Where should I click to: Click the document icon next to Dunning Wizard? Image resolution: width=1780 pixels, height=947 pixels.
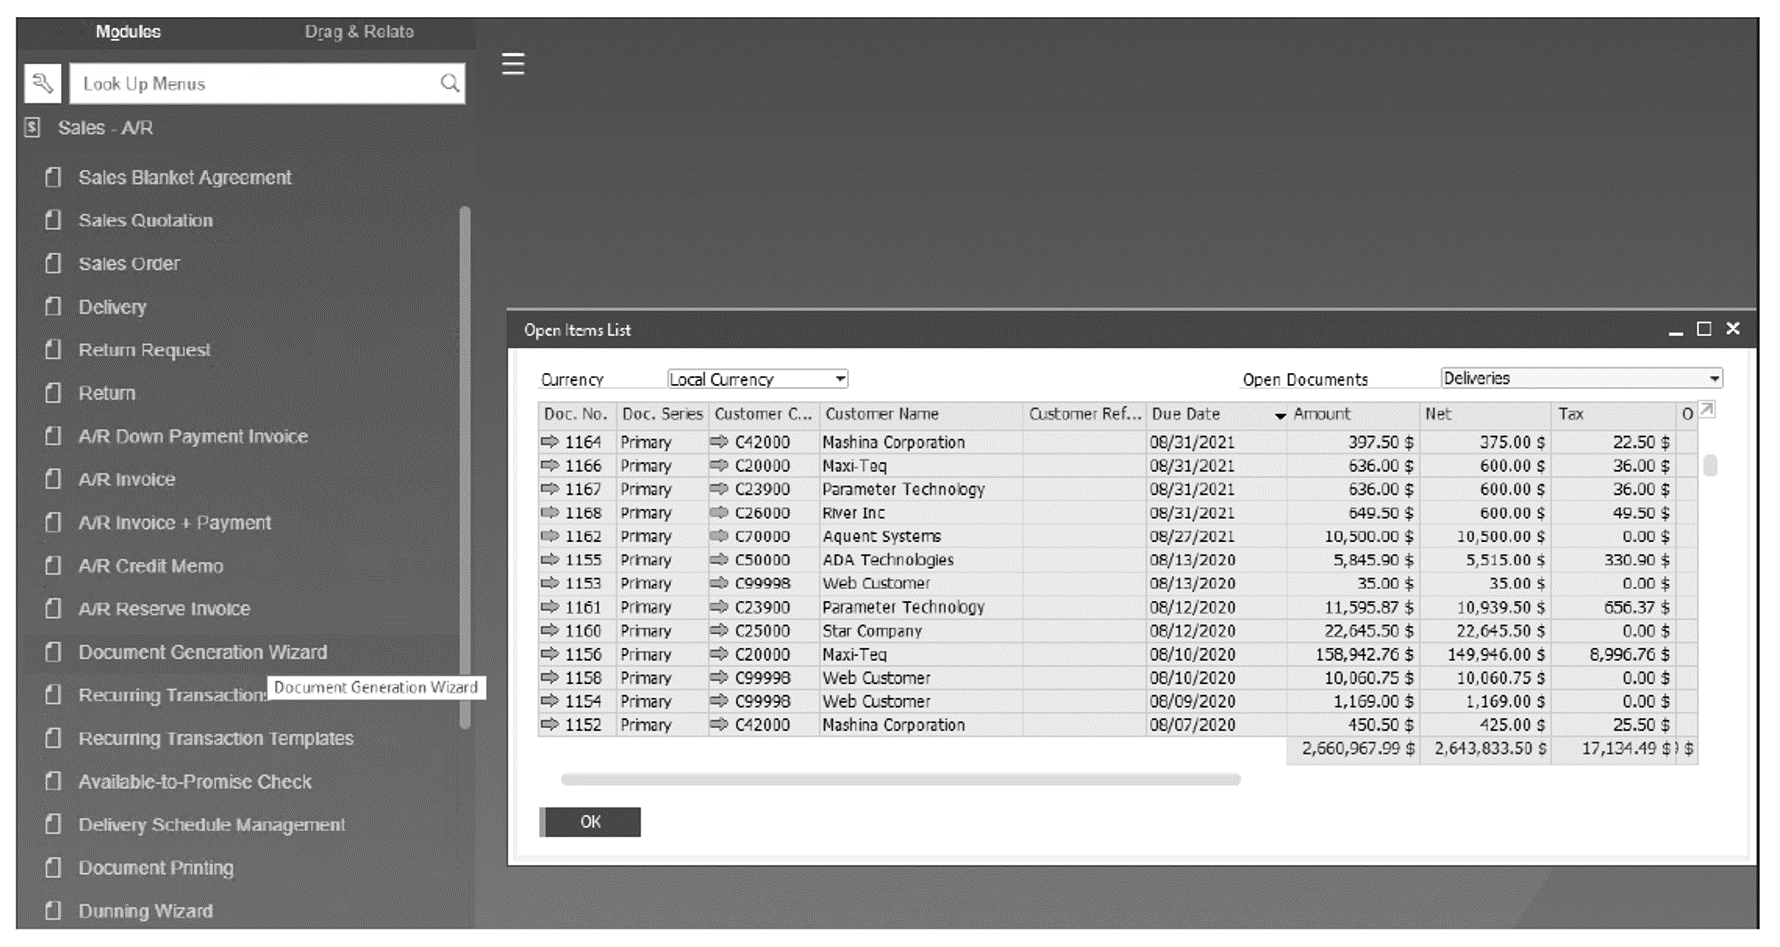click(53, 911)
